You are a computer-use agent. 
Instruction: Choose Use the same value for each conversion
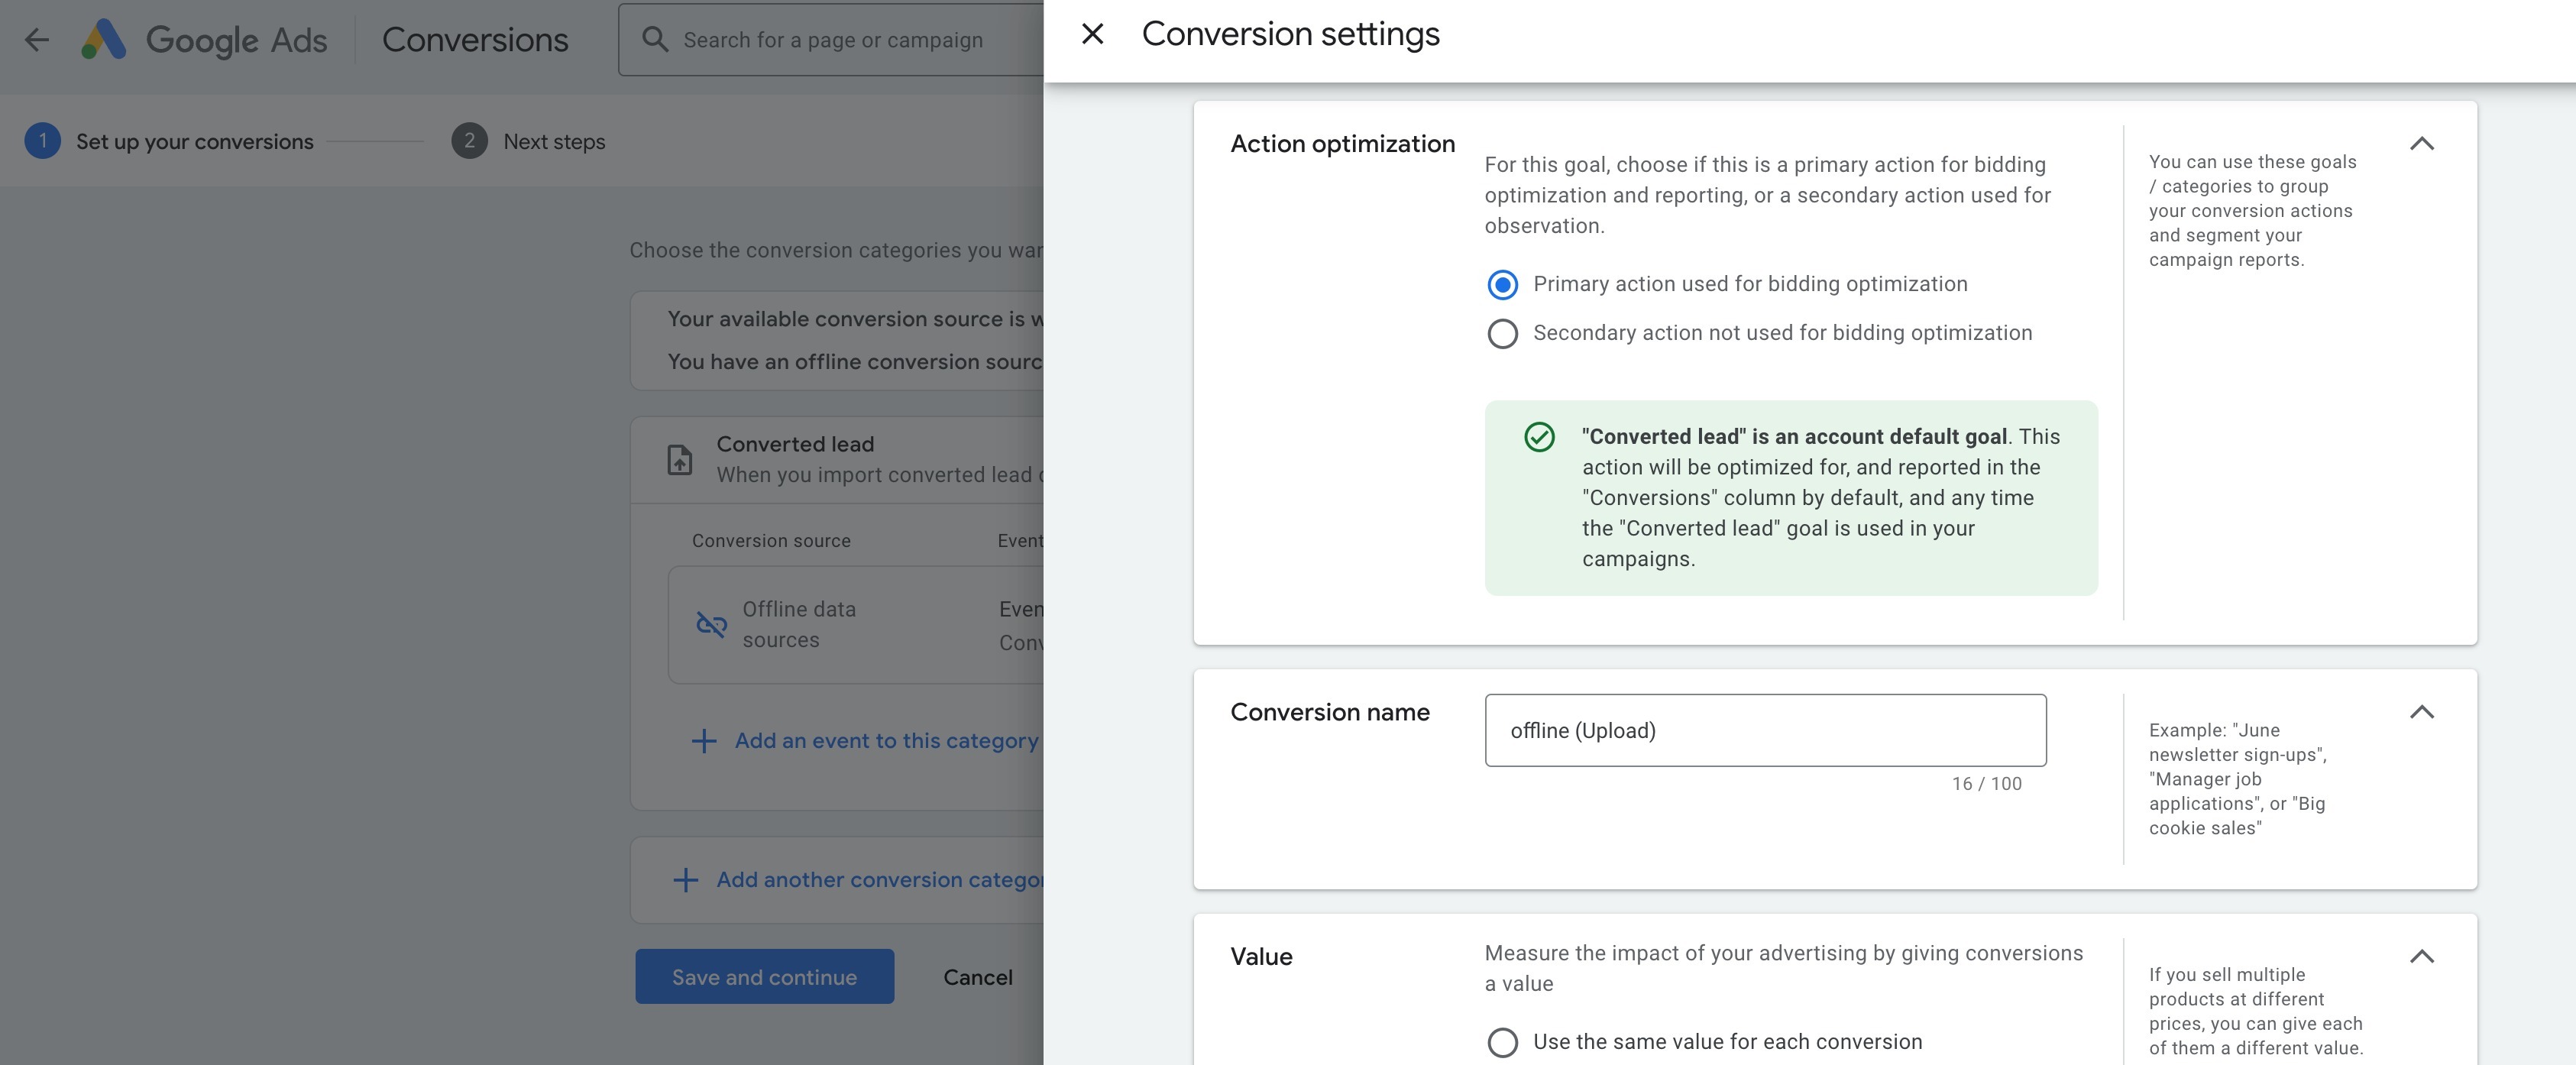tap(1502, 1042)
